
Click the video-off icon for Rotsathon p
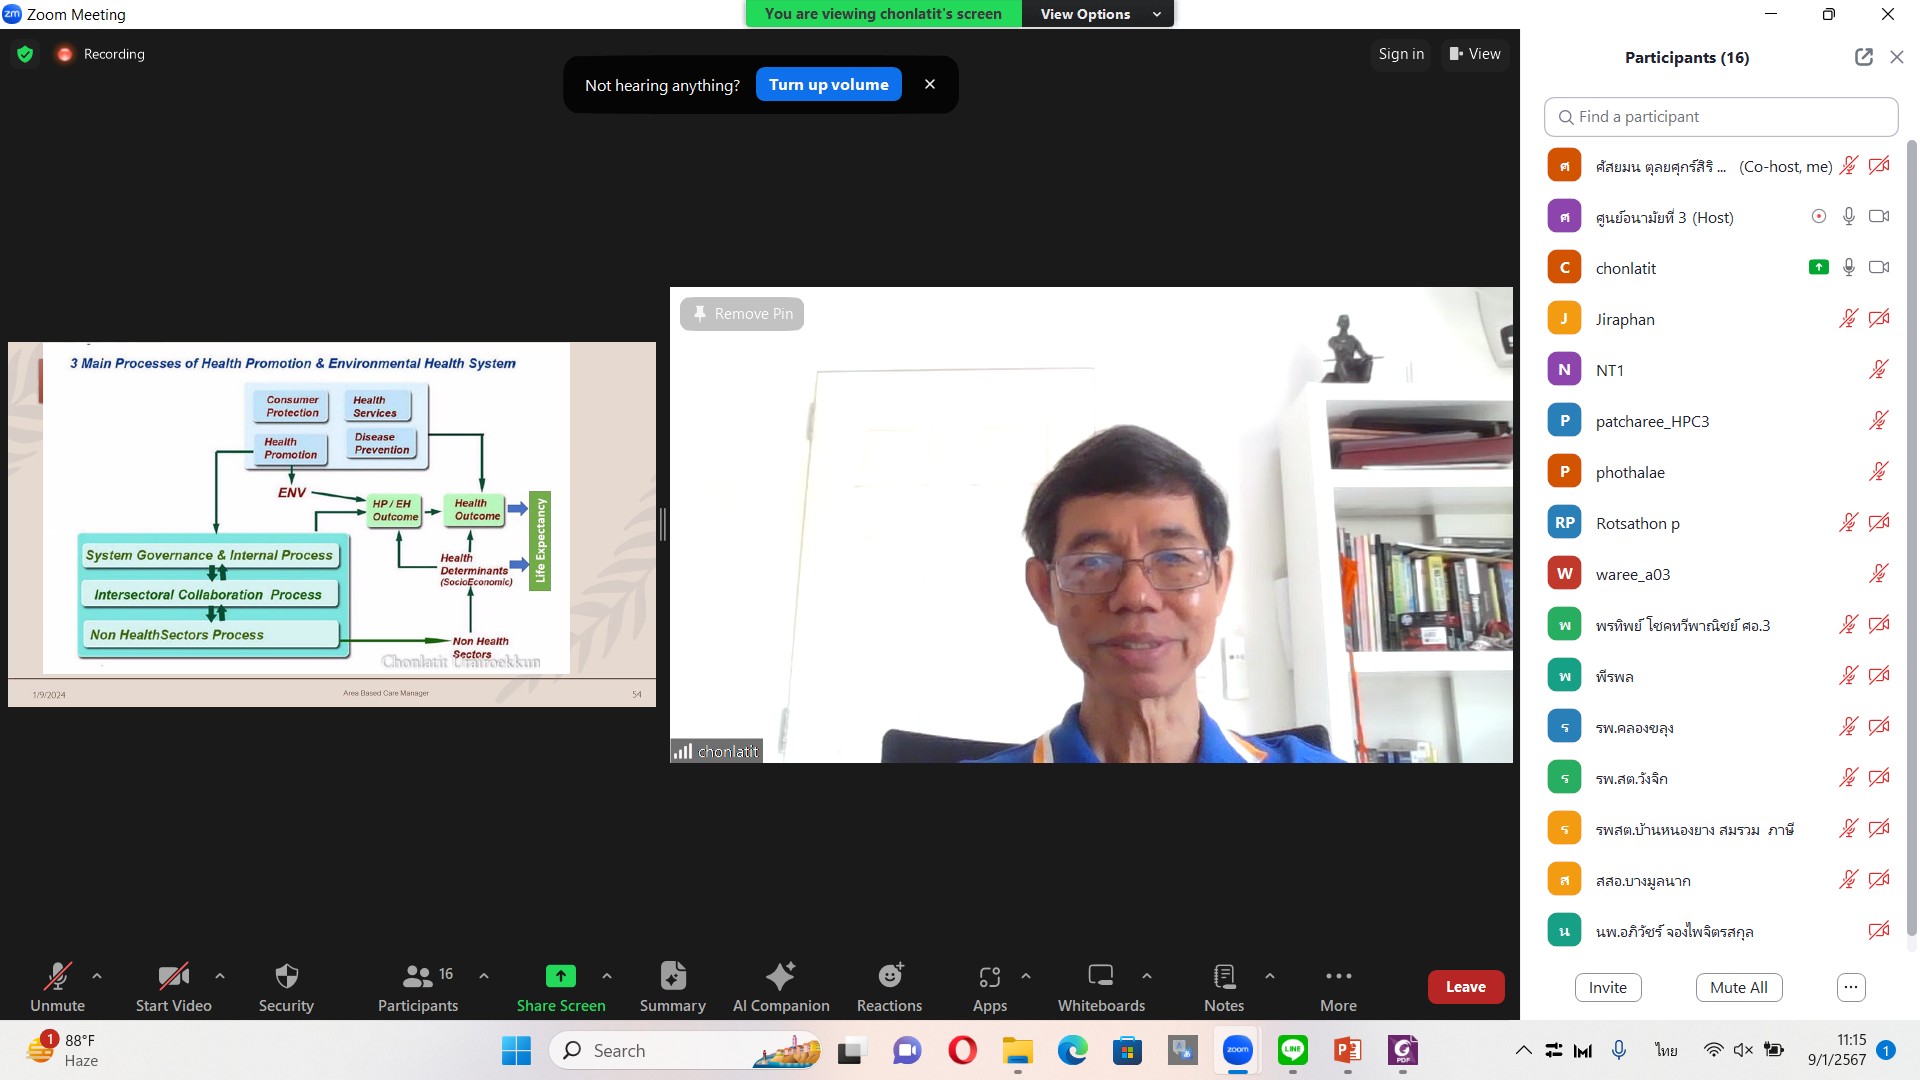click(1879, 523)
